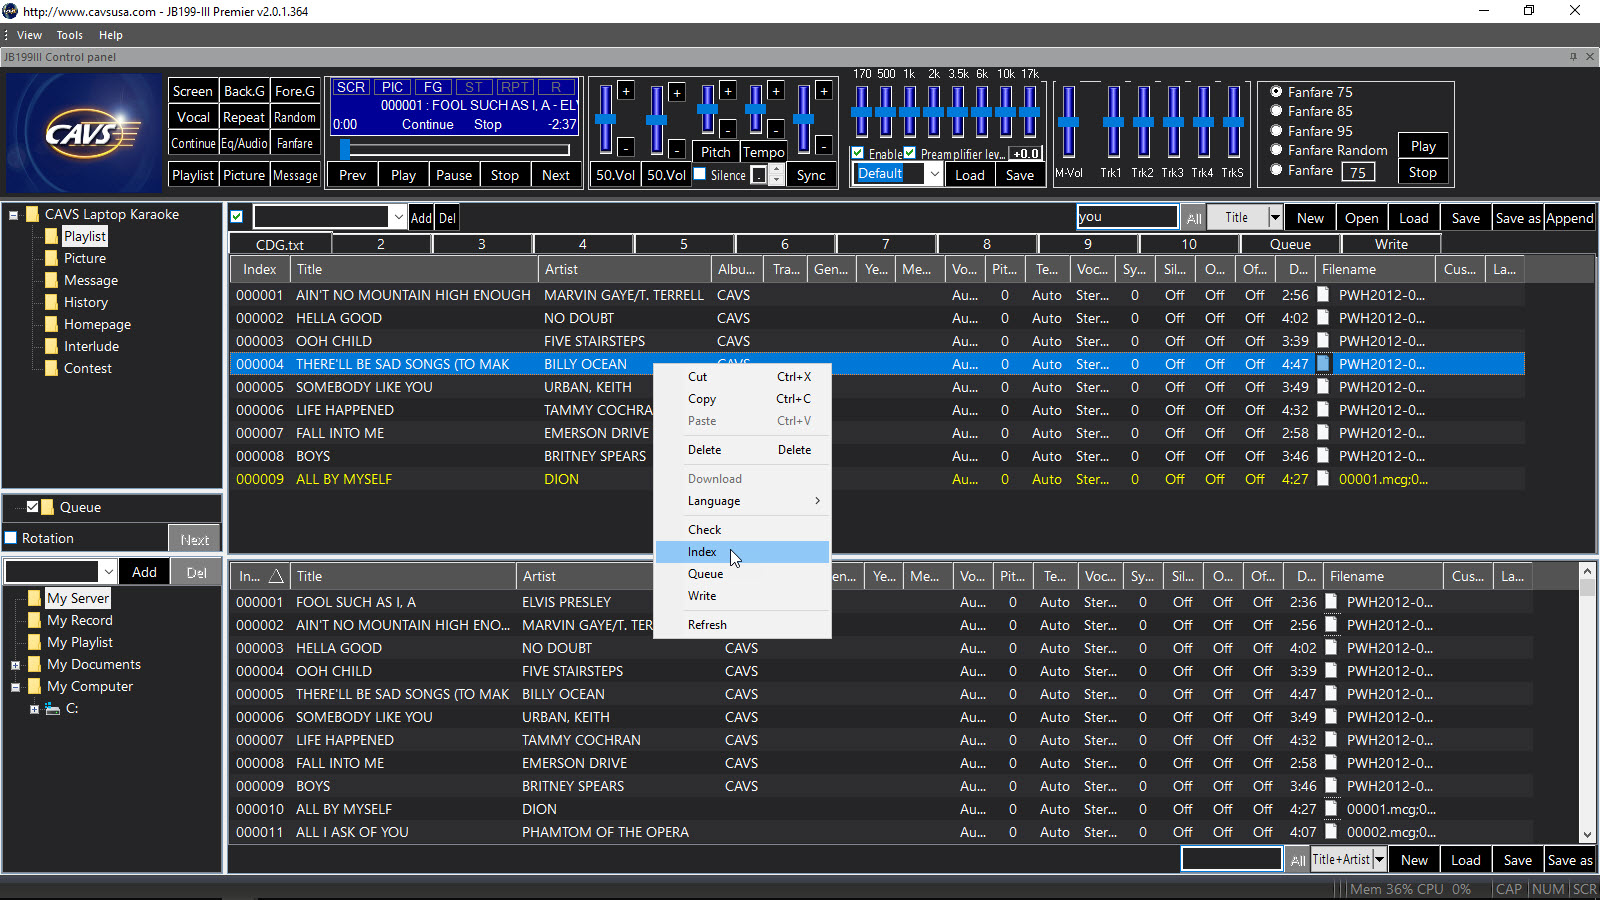
Task: Select the Fanfare 85 radio button
Action: click(1276, 111)
